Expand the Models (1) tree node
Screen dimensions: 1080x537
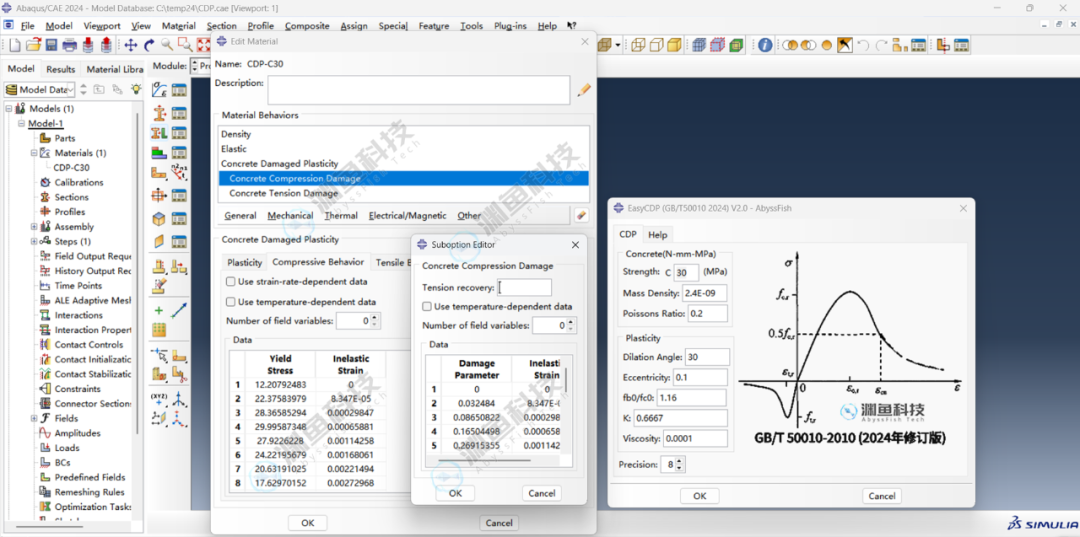click(x=8, y=109)
